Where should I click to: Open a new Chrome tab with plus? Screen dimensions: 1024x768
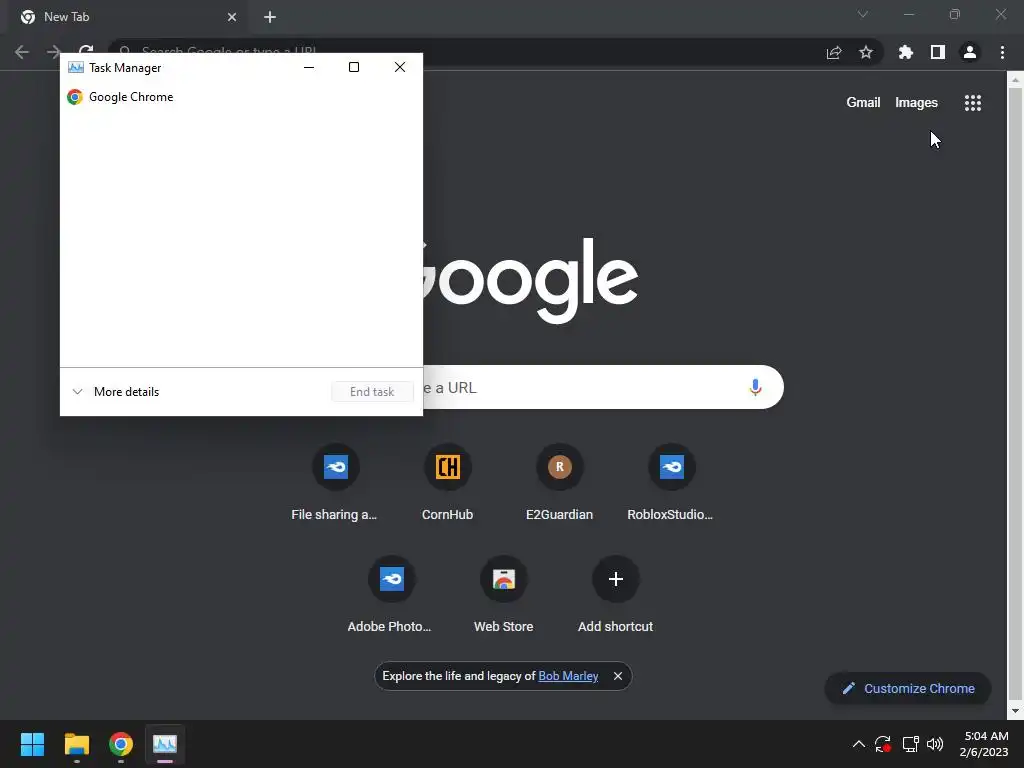(270, 17)
